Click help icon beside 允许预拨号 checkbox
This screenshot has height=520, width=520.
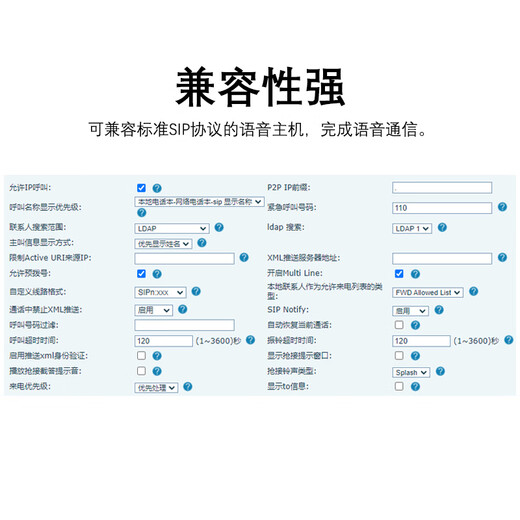[x=157, y=274]
